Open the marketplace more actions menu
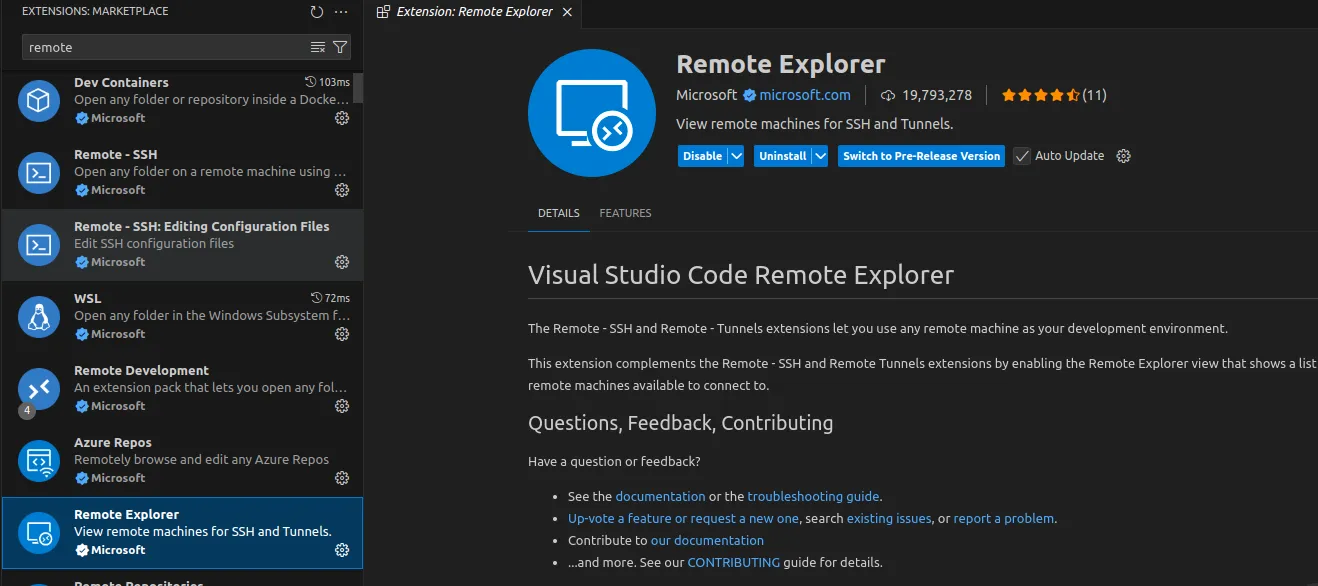The width and height of the screenshot is (1318, 586). [x=341, y=12]
